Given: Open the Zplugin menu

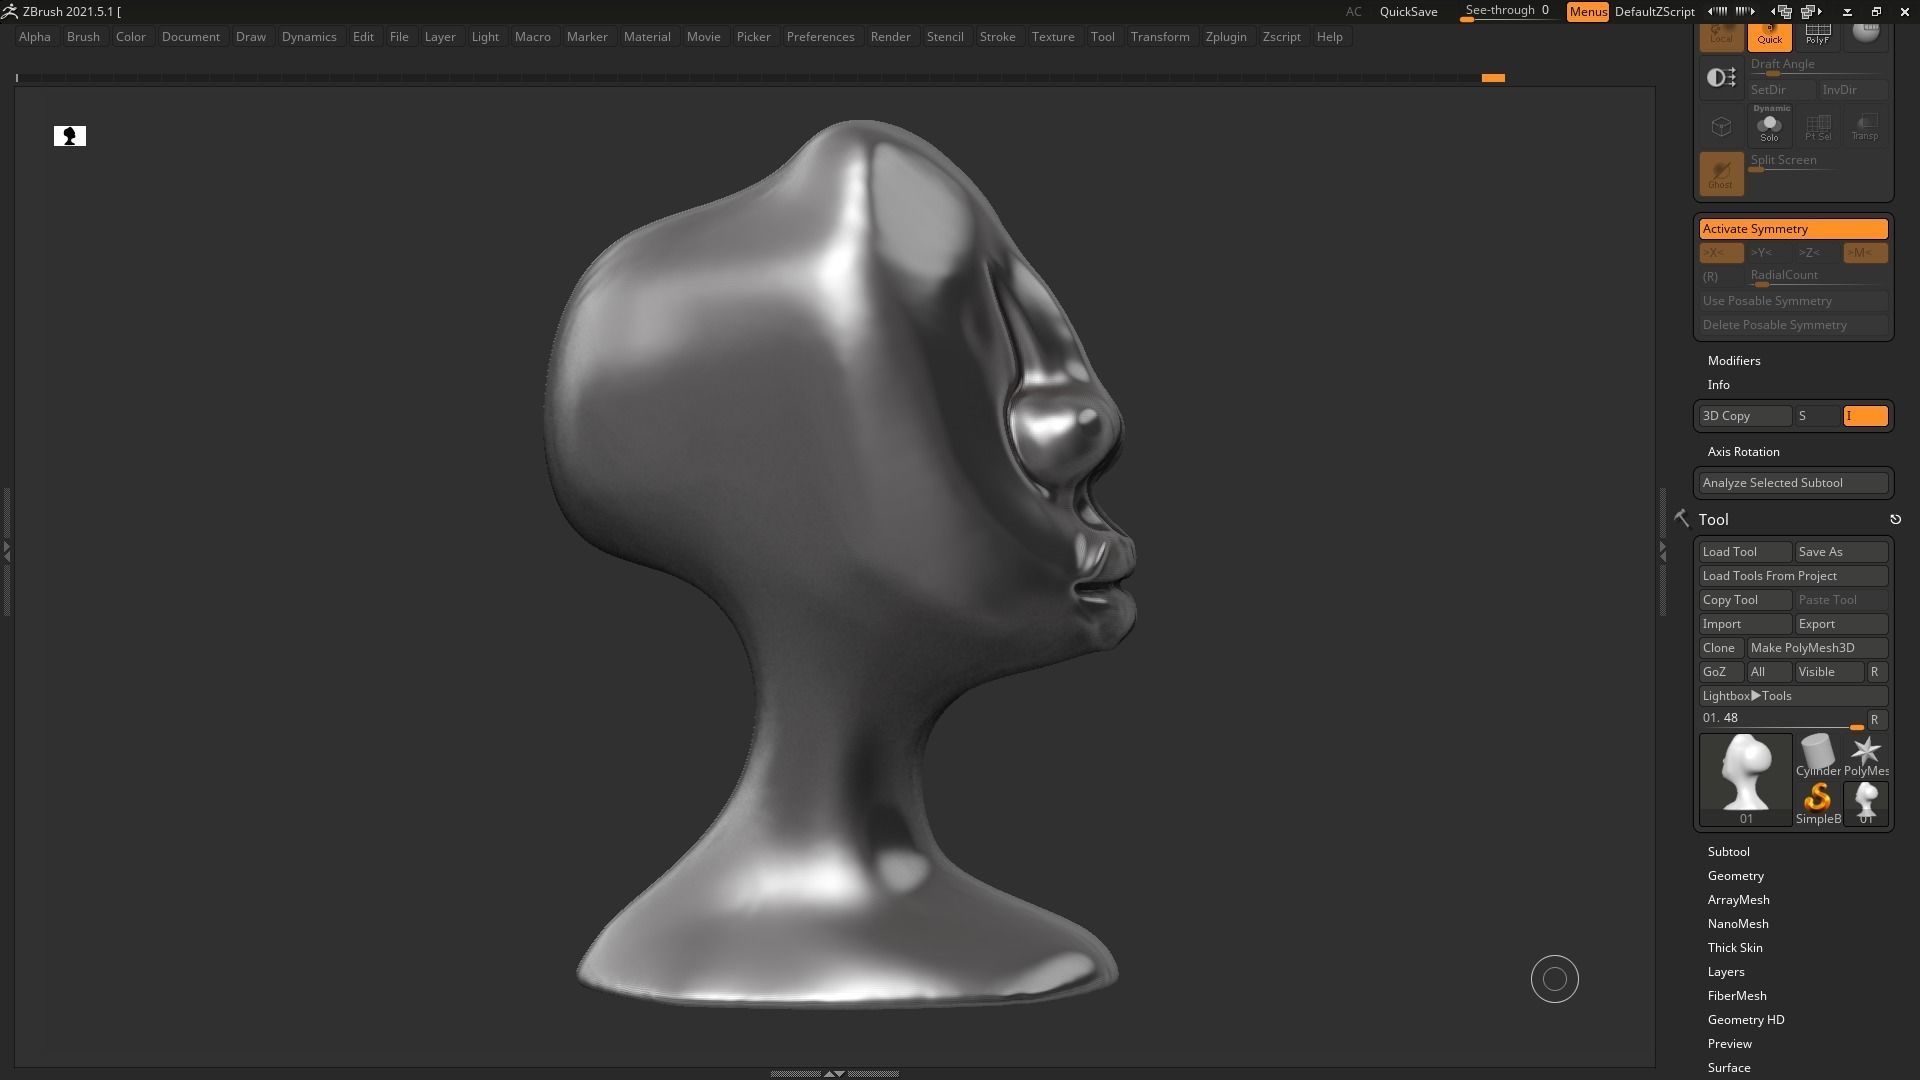Looking at the screenshot, I should [1226, 37].
